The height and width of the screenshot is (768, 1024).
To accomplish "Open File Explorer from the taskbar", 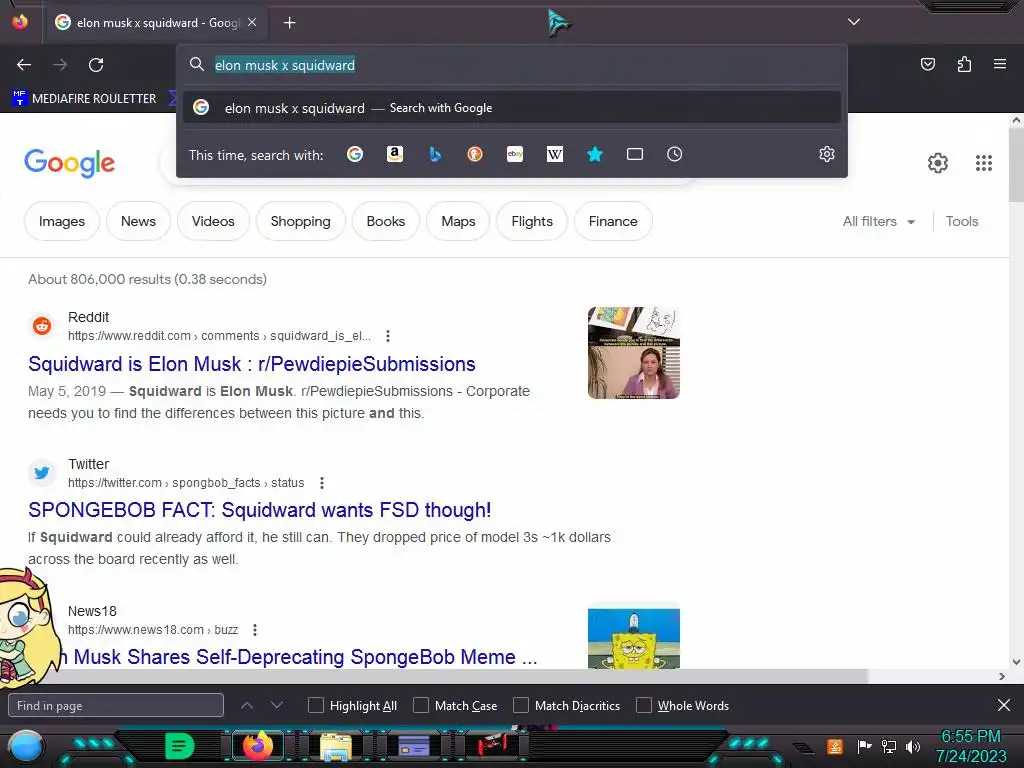I will tap(336, 746).
